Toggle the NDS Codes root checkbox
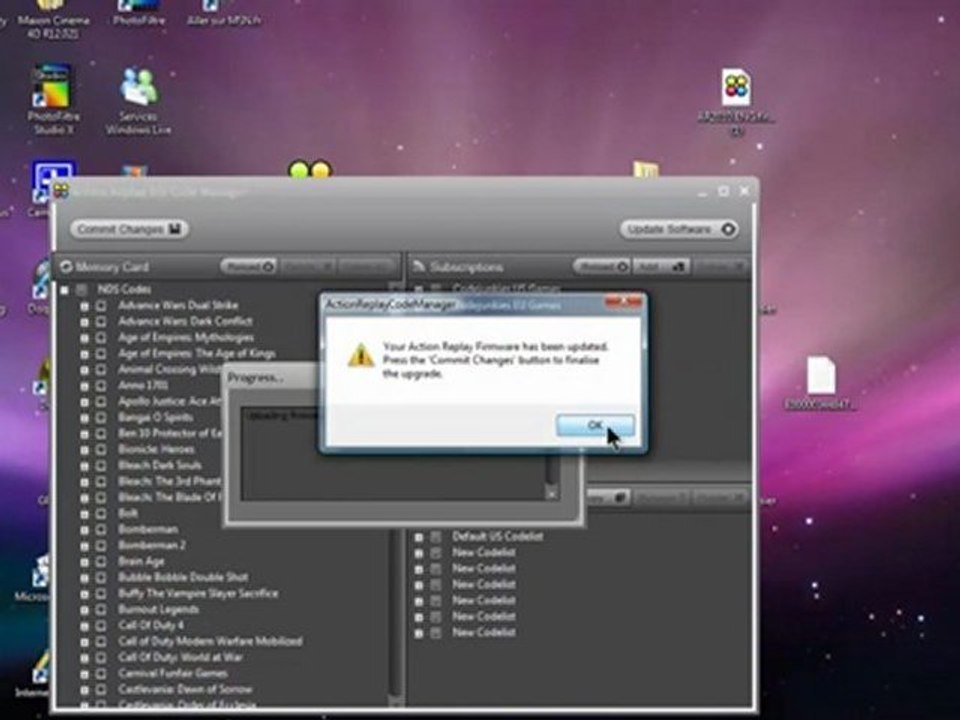Image resolution: width=960 pixels, height=720 pixels. pyautogui.click(x=82, y=290)
